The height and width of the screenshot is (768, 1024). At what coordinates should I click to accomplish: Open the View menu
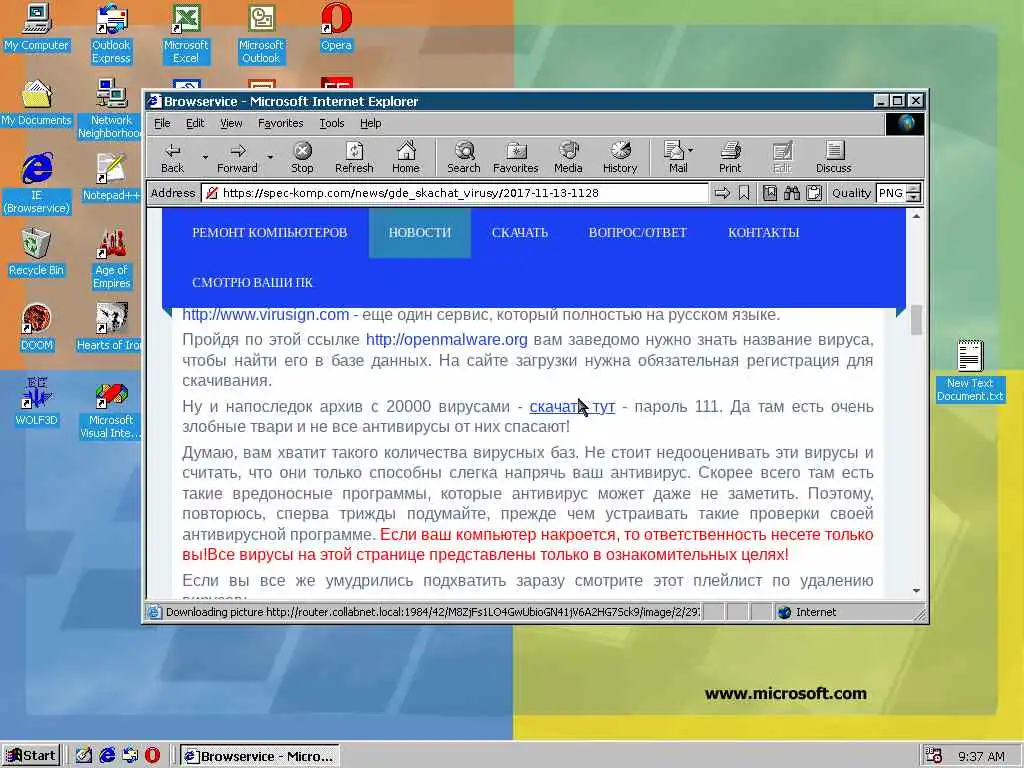231,123
